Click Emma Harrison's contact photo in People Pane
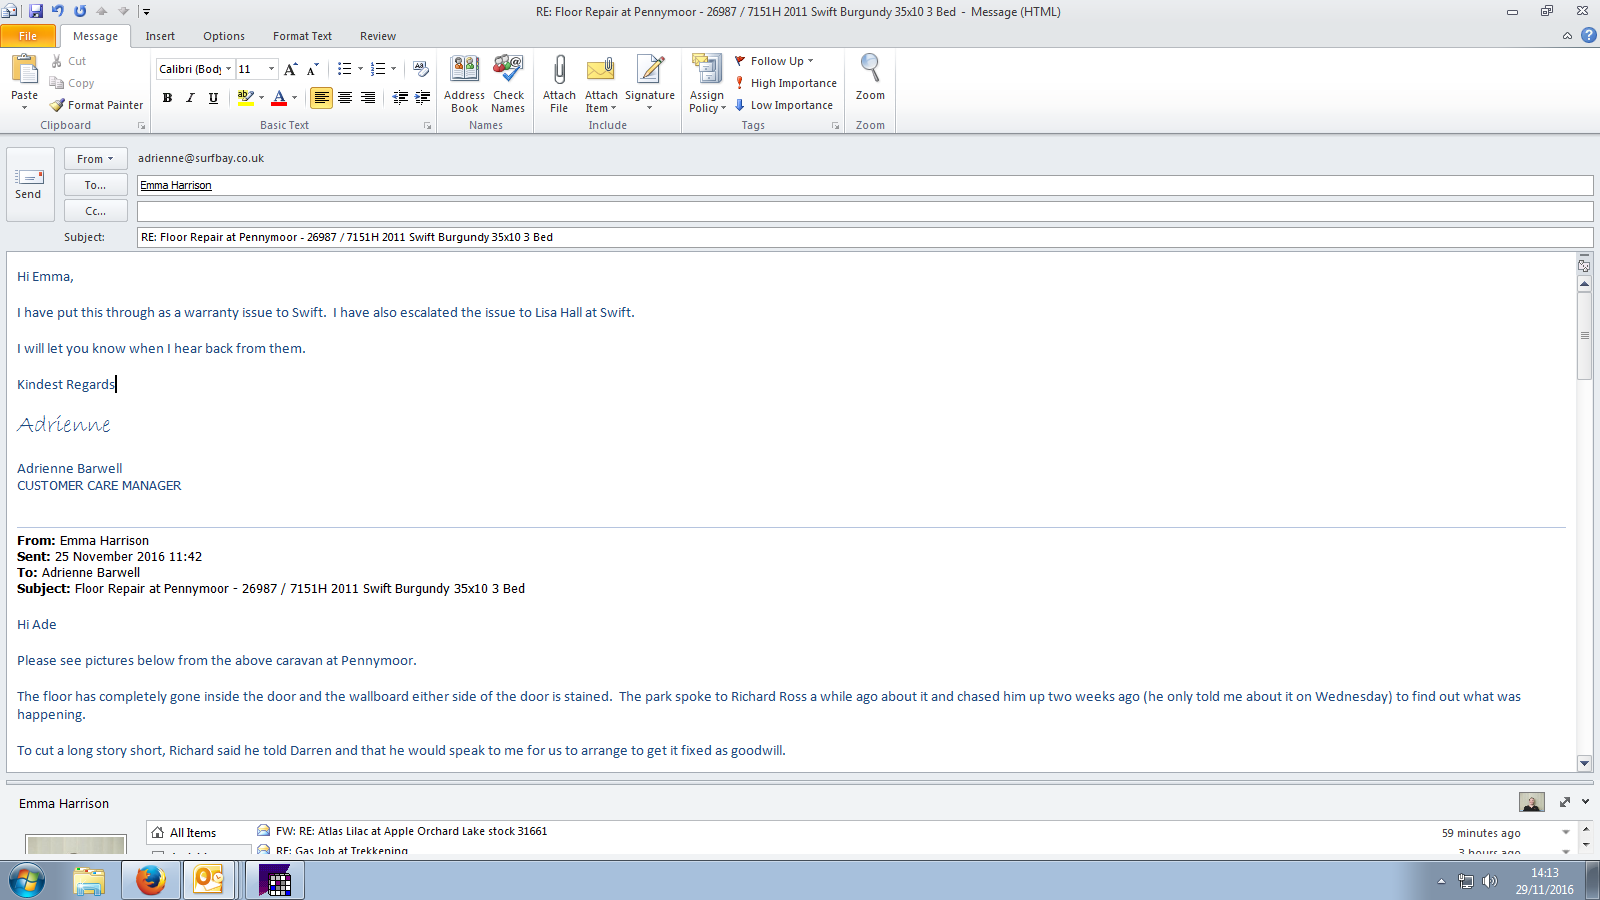Screen dimensions: 1600x900 [1531, 802]
